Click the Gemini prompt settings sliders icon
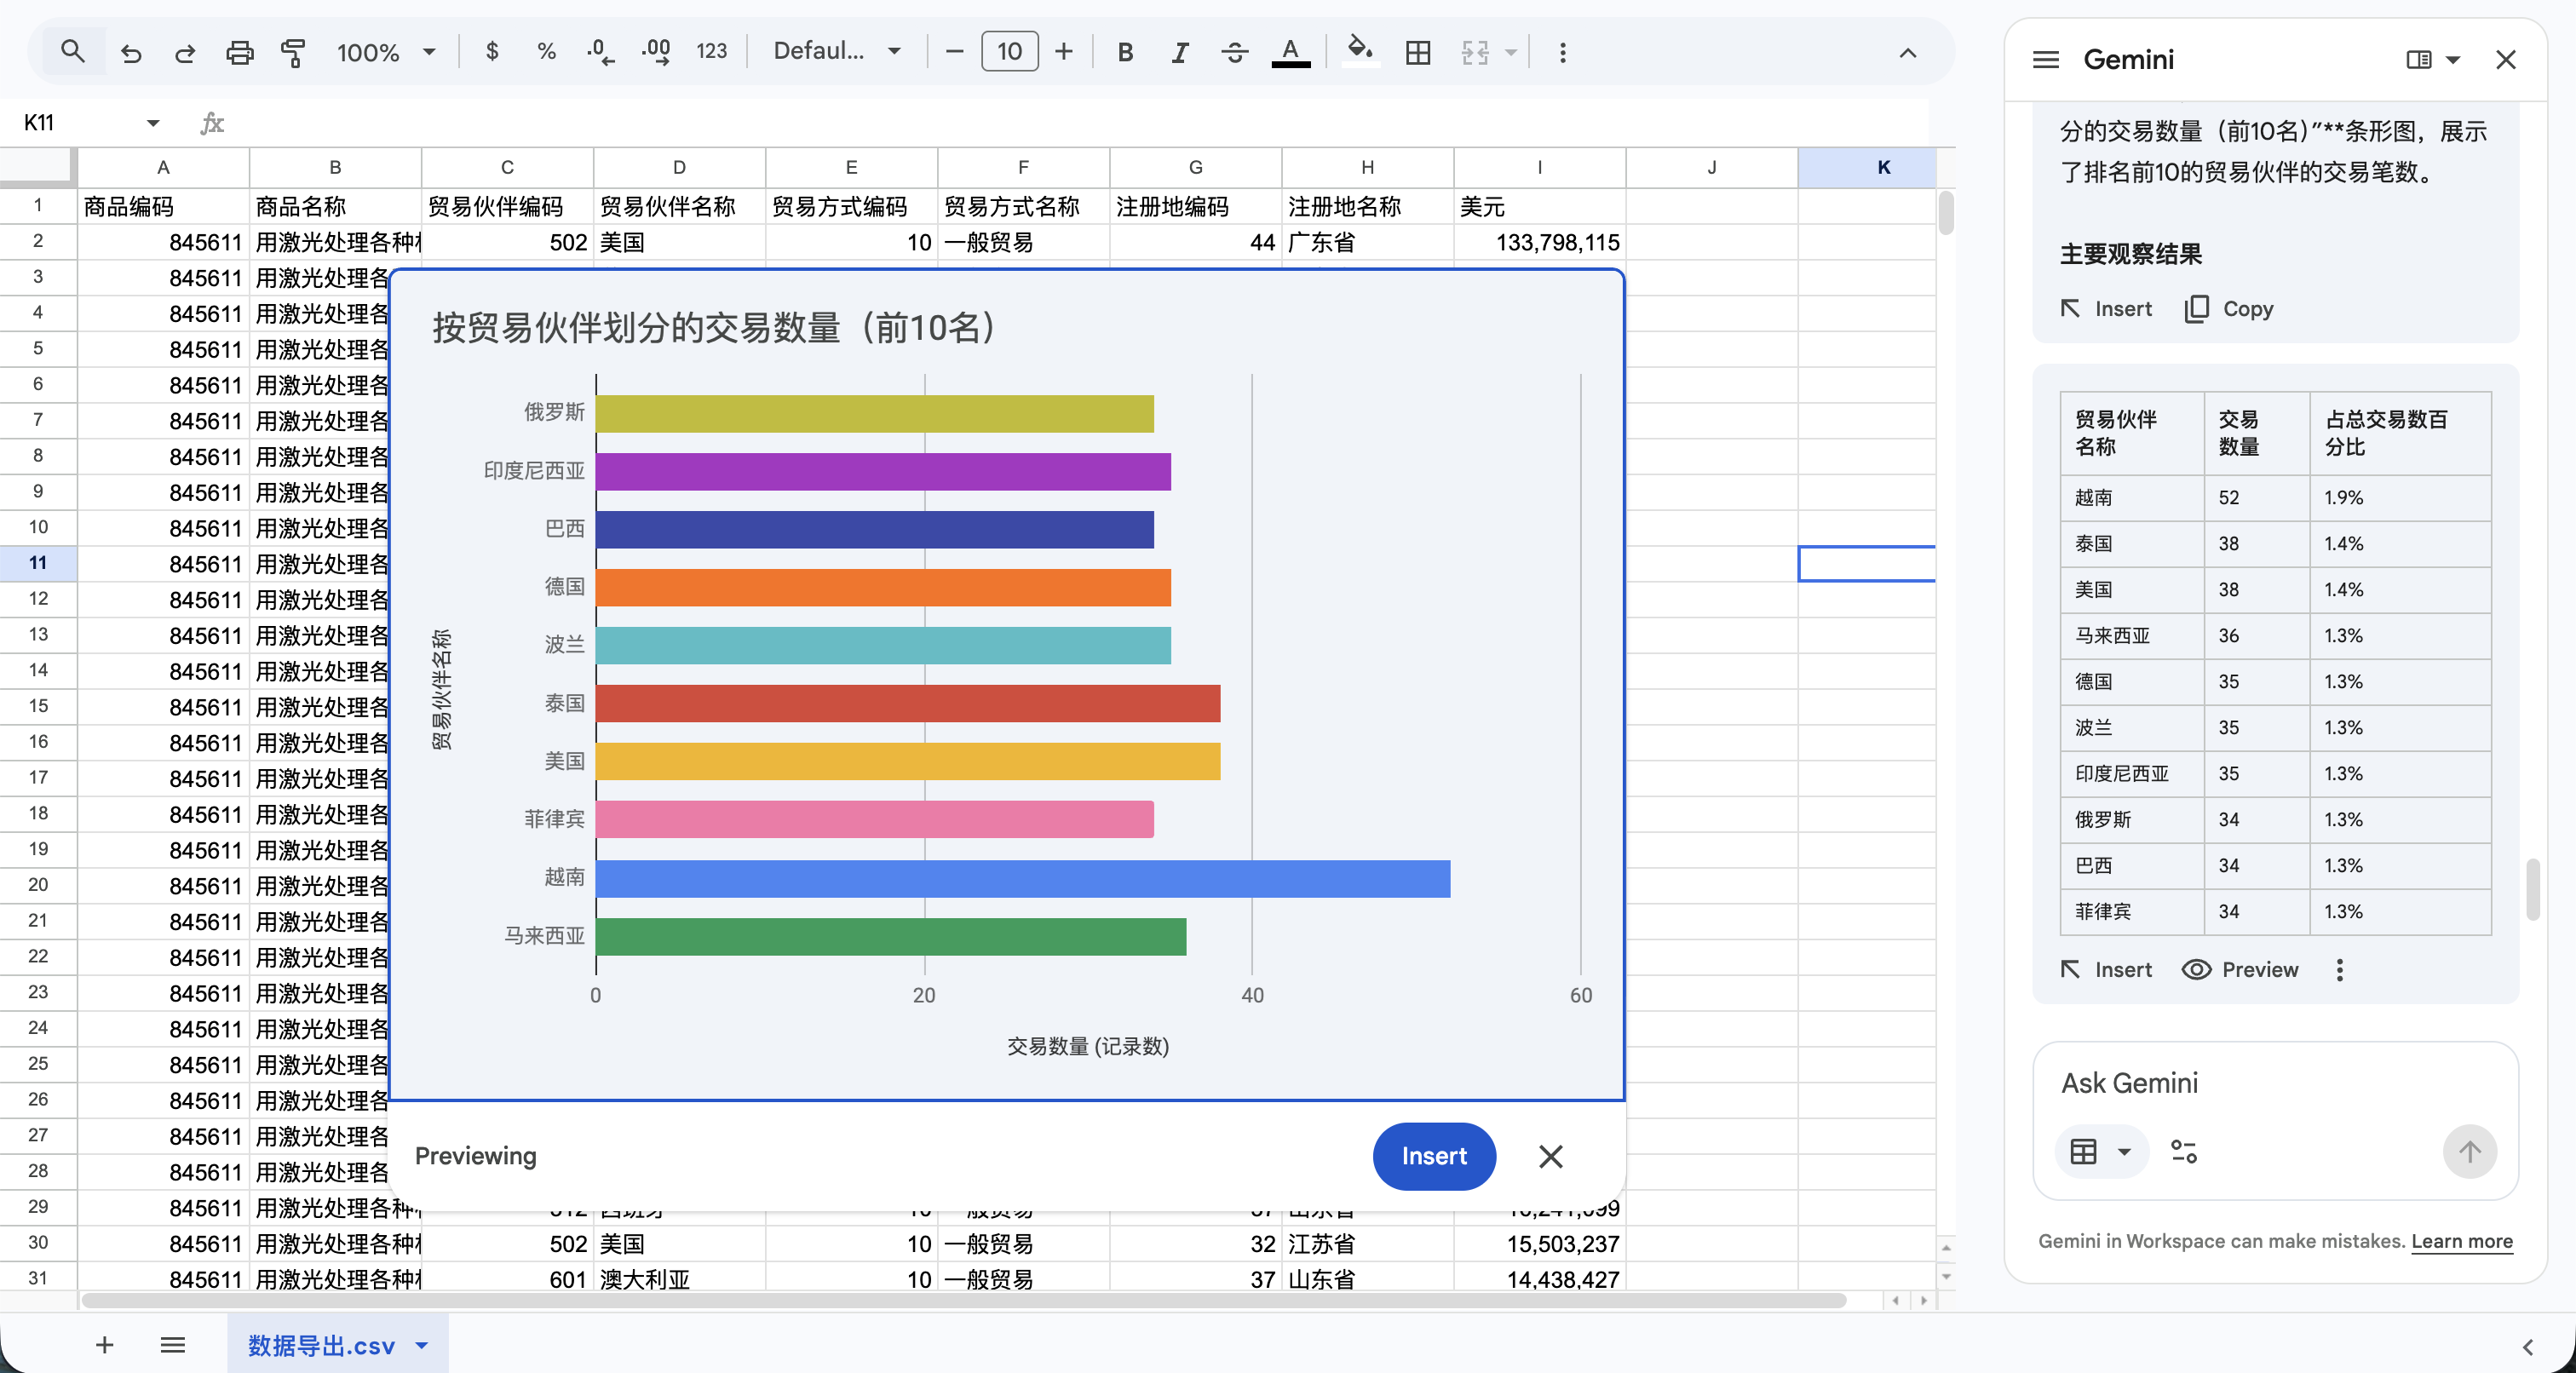Screen dimensions: 2576x1373 [2183, 1152]
